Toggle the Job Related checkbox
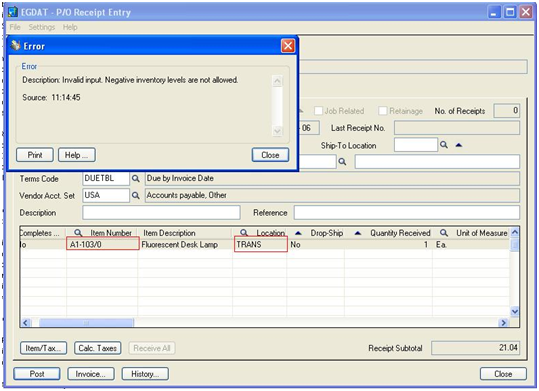The height and width of the screenshot is (391, 539). coord(318,111)
